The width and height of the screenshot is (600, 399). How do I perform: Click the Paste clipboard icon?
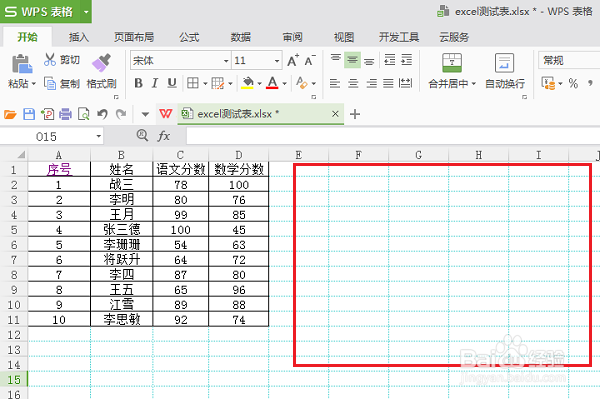point(22,64)
